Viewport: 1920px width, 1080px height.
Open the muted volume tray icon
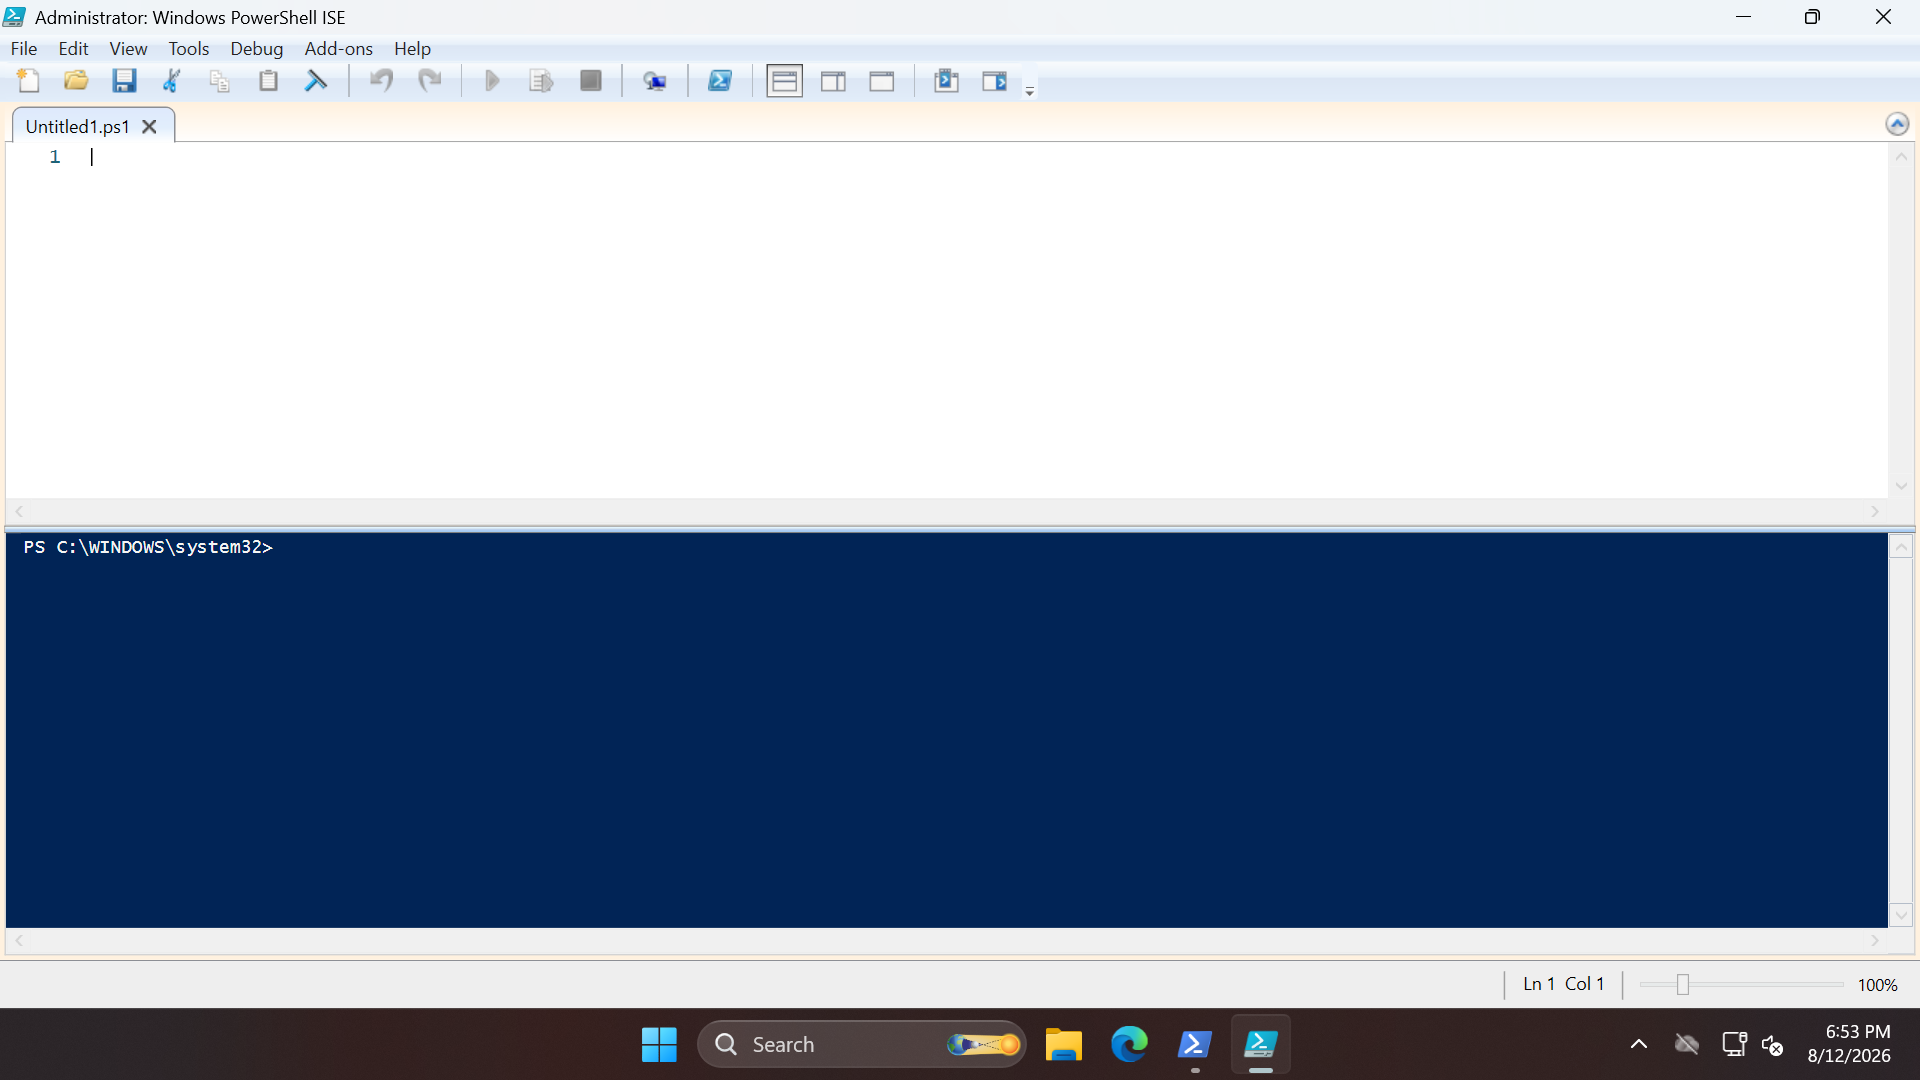[1773, 1045]
